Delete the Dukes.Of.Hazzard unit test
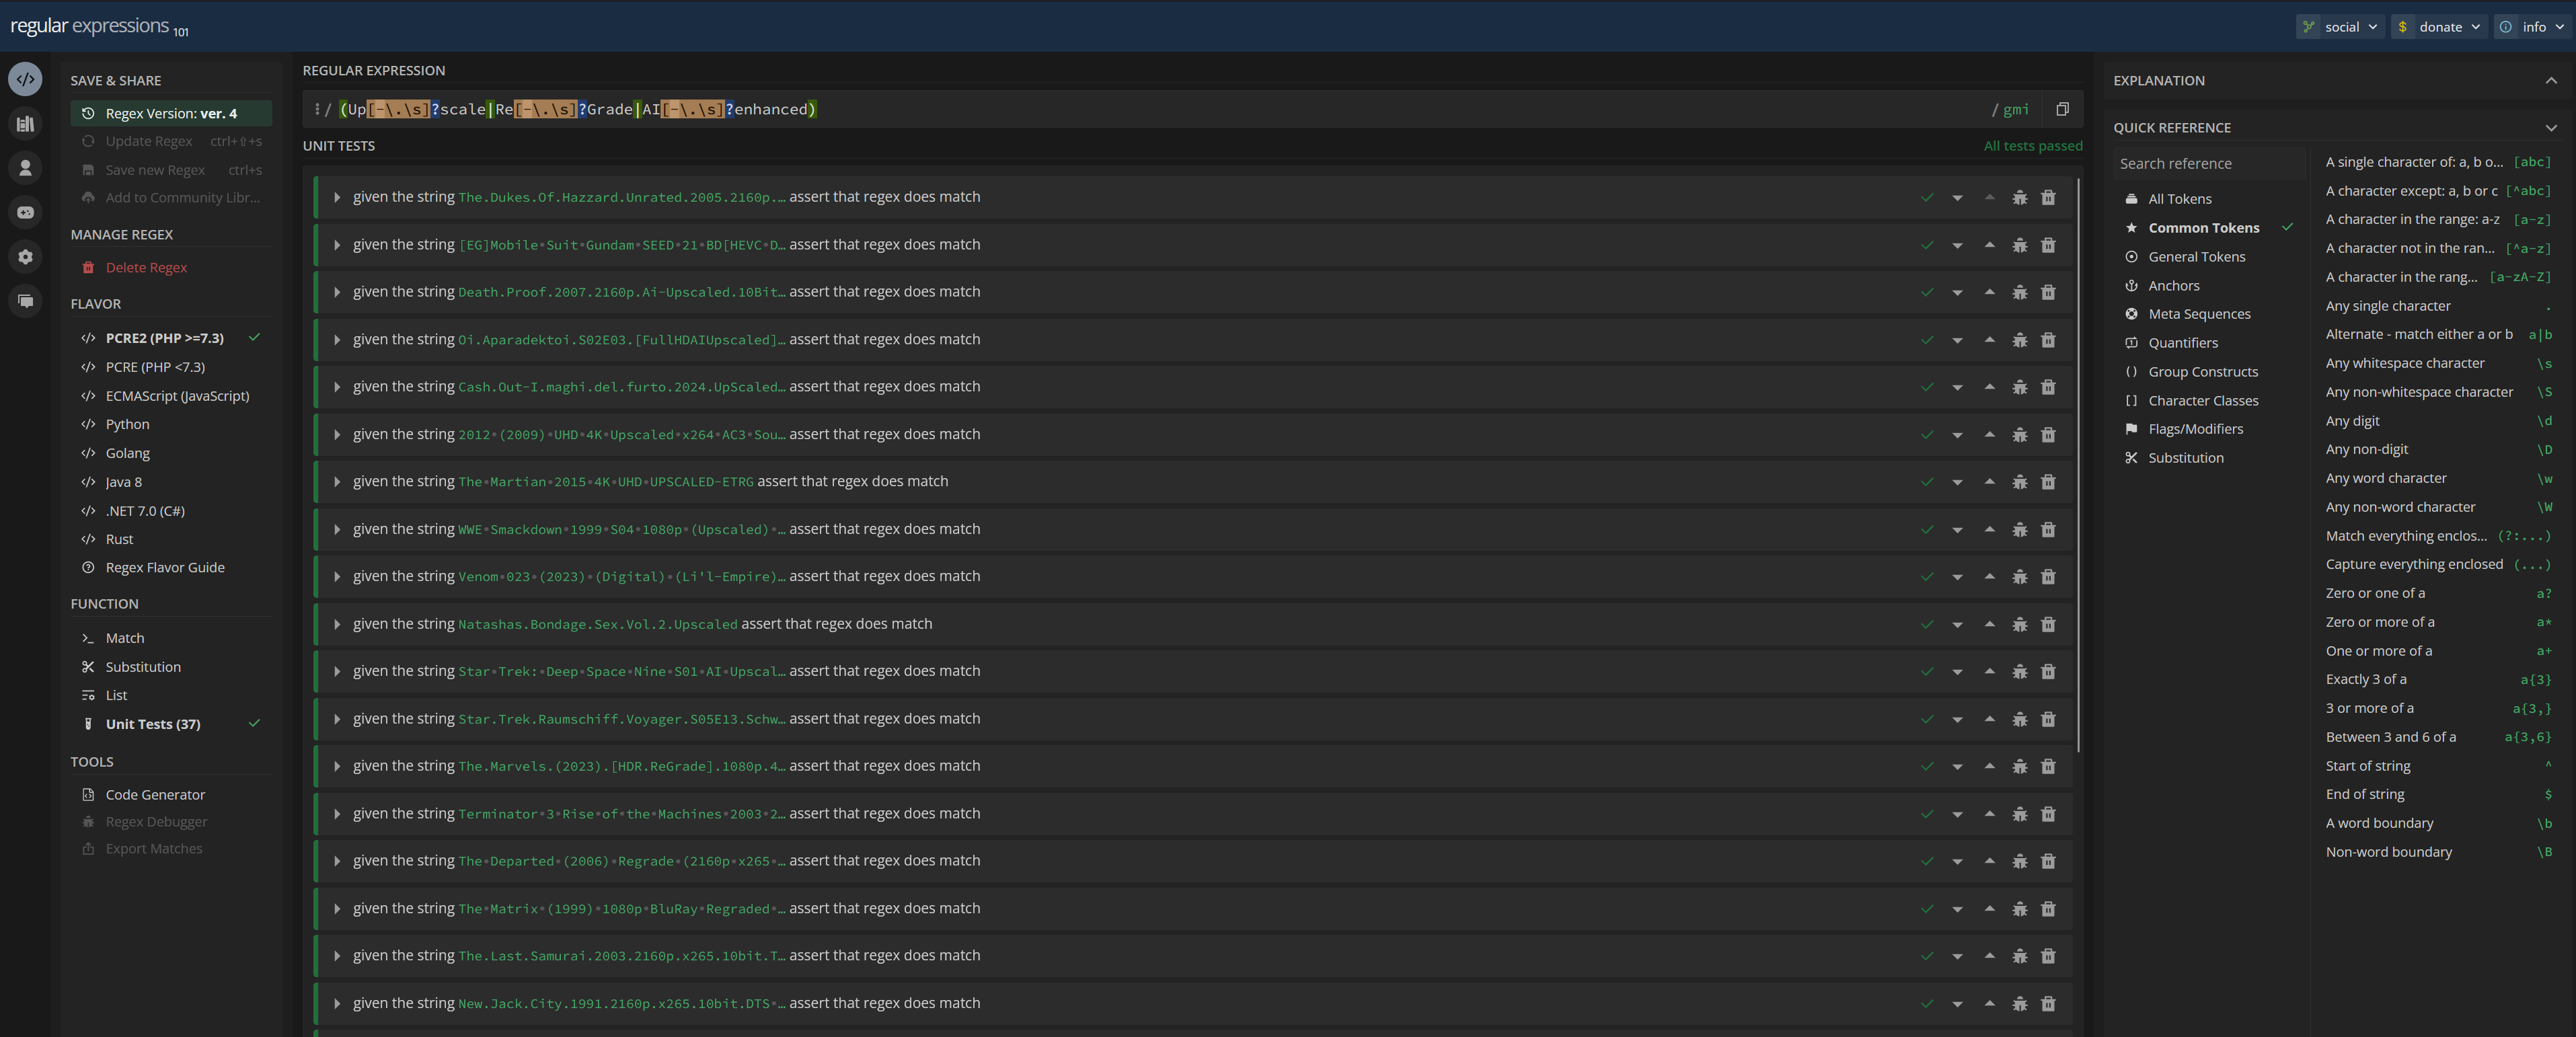The height and width of the screenshot is (1037, 2576). (2047, 198)
